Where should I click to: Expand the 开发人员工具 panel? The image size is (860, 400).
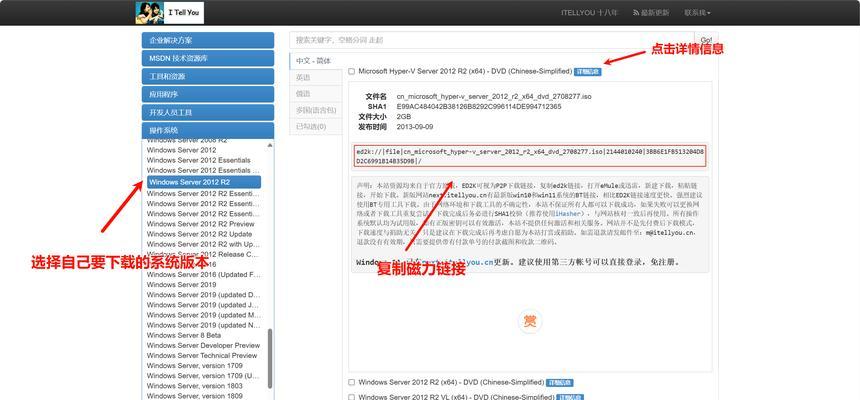coord(208,112)
